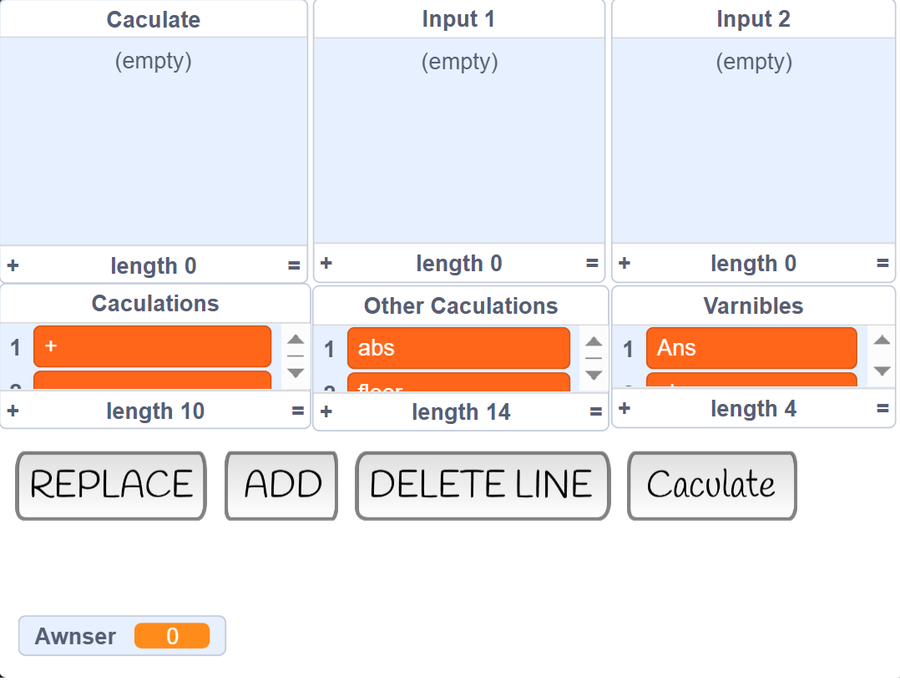Click plus icon in Input 1 list
Screen dimensions: 900x681
pyautogui.click(x=326, y=264)
